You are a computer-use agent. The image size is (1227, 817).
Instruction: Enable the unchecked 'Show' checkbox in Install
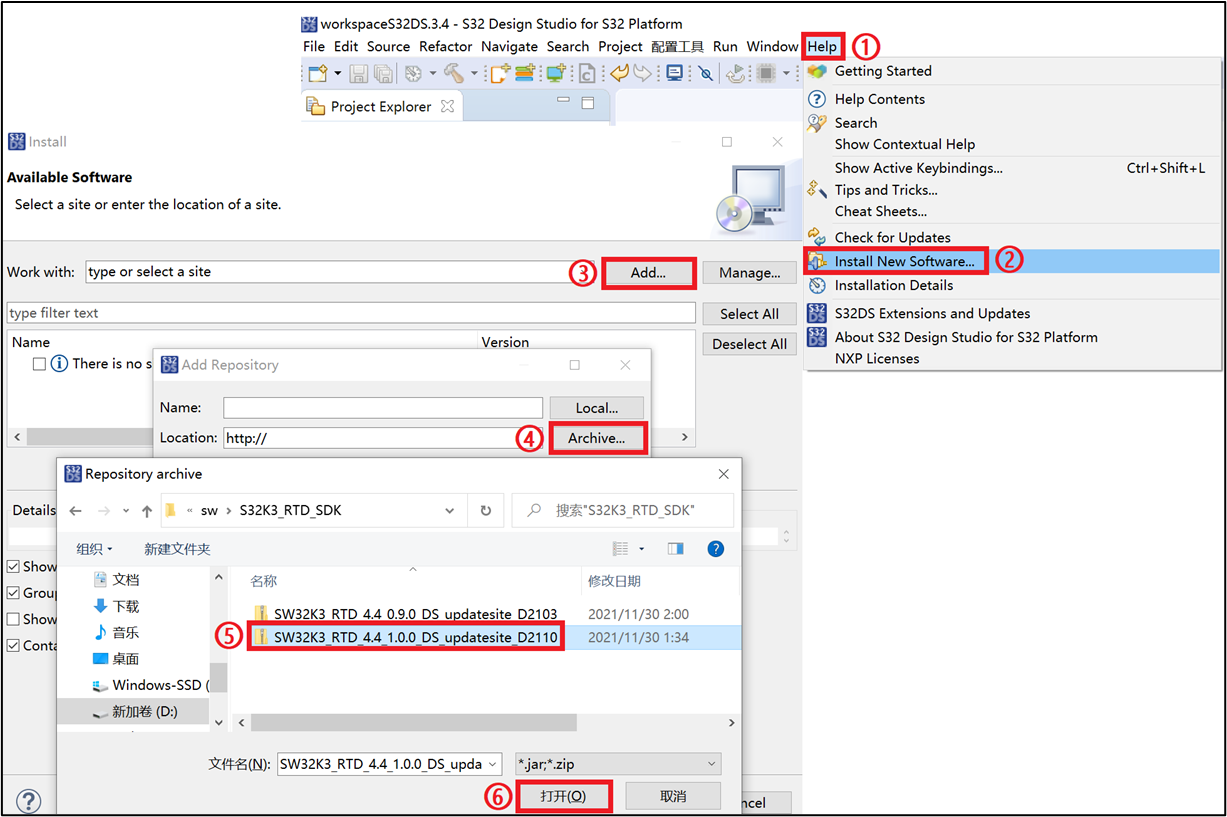click(x=13, y=619)
